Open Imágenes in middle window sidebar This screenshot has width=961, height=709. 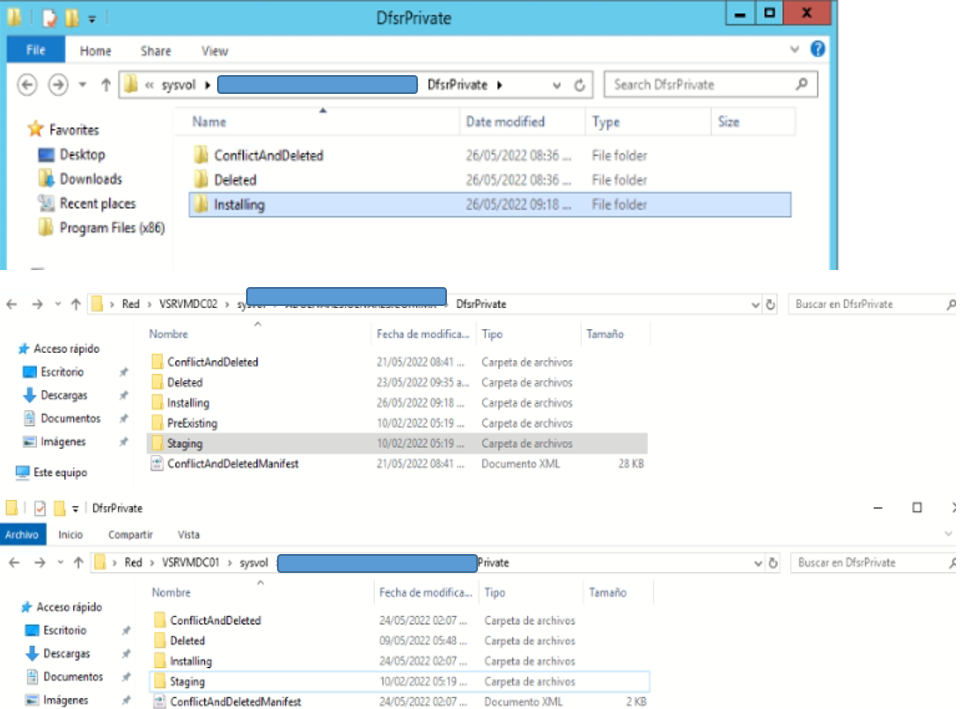coord(63,442)
